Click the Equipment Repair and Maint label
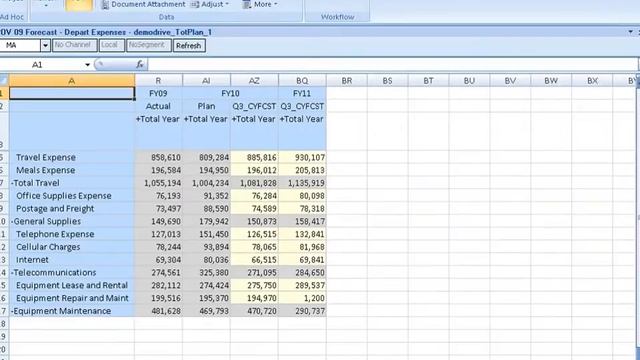This screenshot has height=360, width=640. coord(72,298)
